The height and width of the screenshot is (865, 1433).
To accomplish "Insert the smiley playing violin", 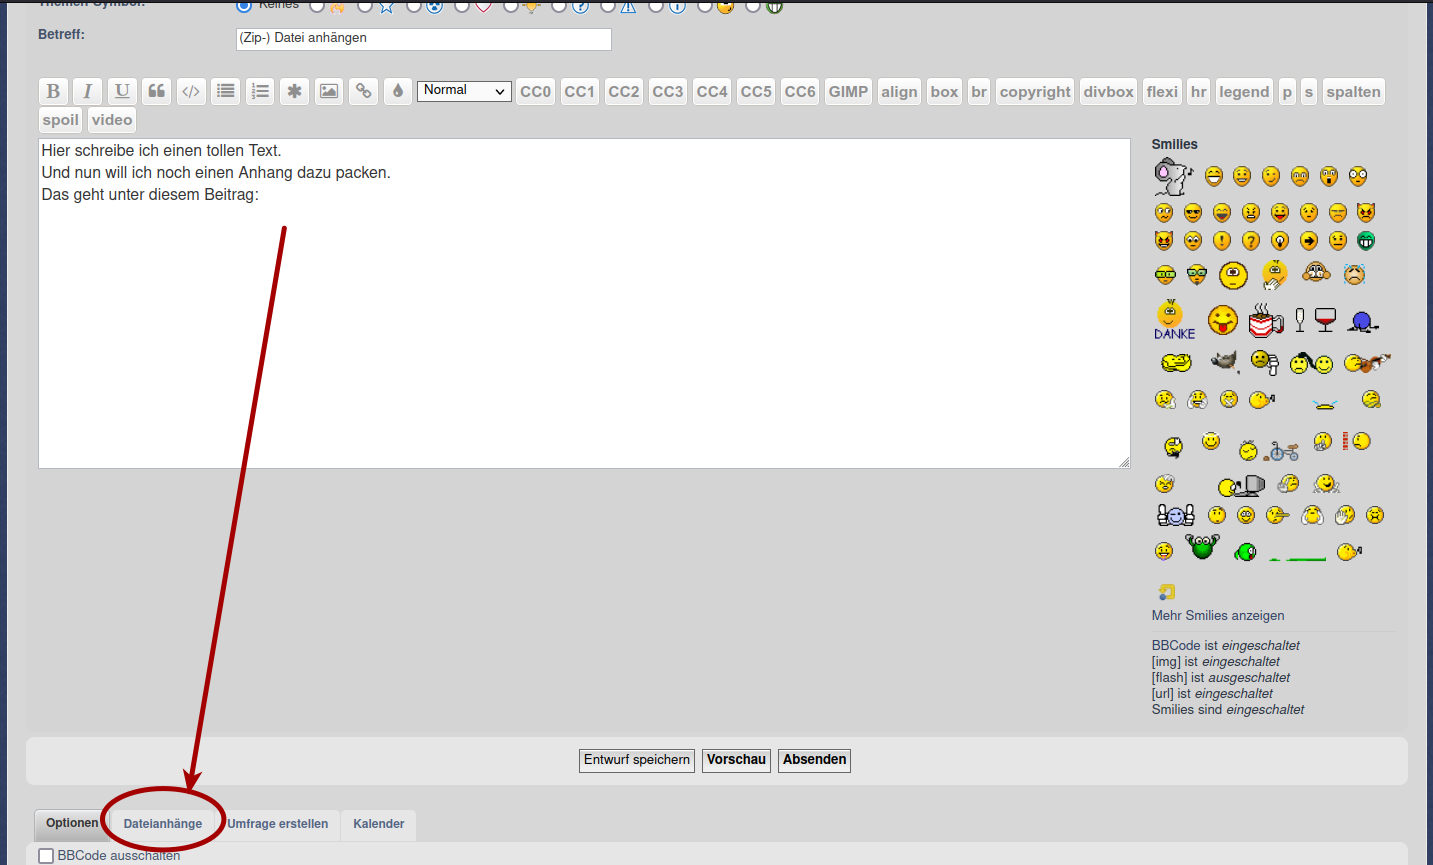I will 1367,362.
